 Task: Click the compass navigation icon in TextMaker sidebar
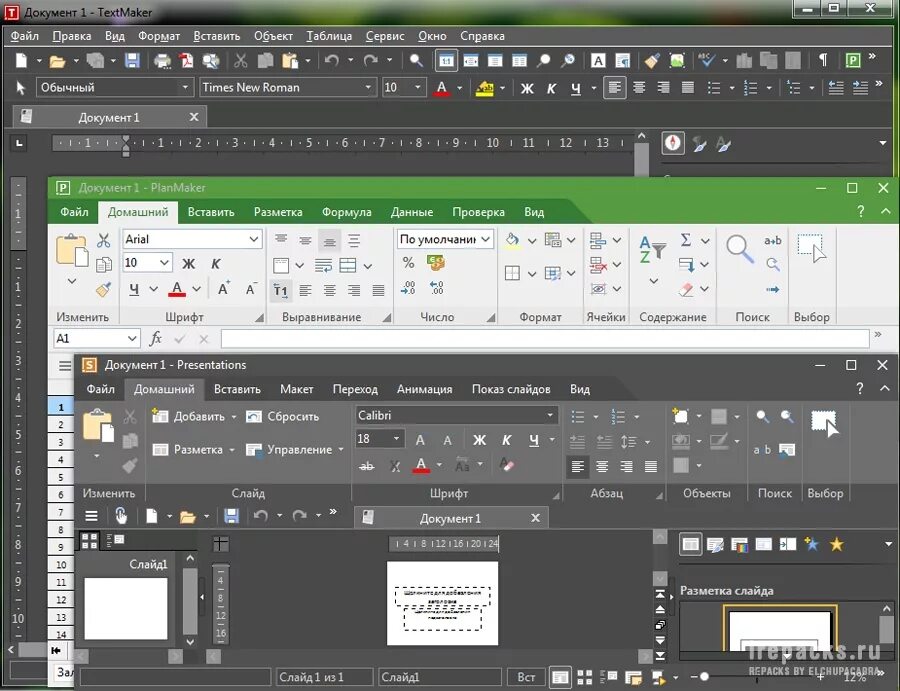click(x=673, y=142)
